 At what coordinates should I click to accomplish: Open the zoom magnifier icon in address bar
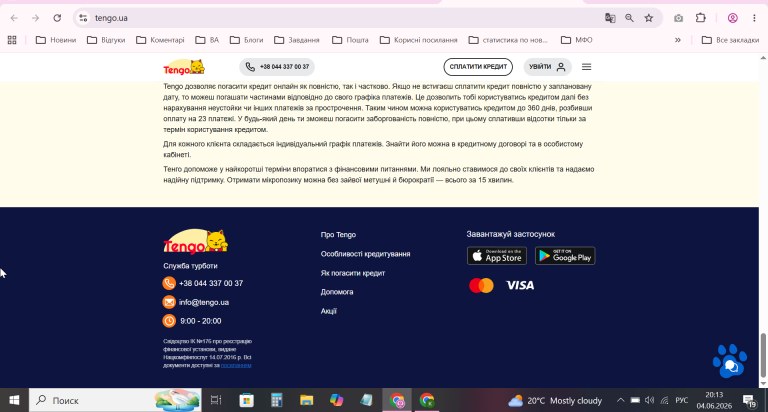click(629, 18)
